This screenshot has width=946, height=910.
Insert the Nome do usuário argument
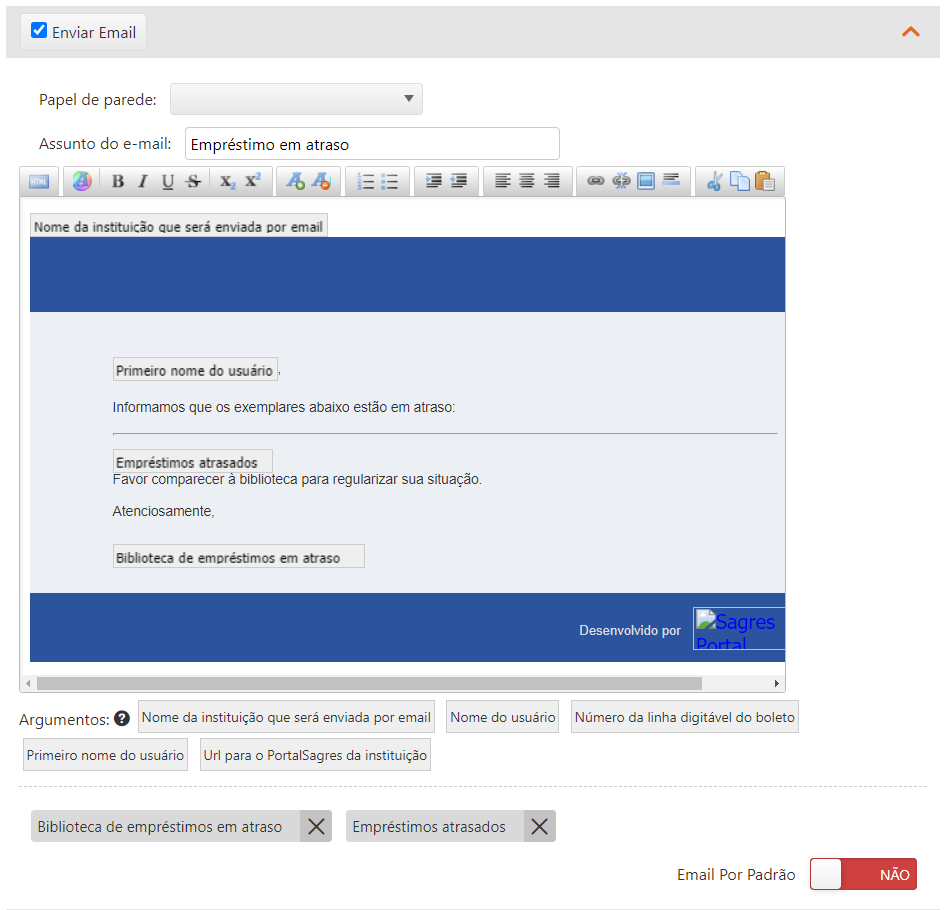tap(503, 717)
